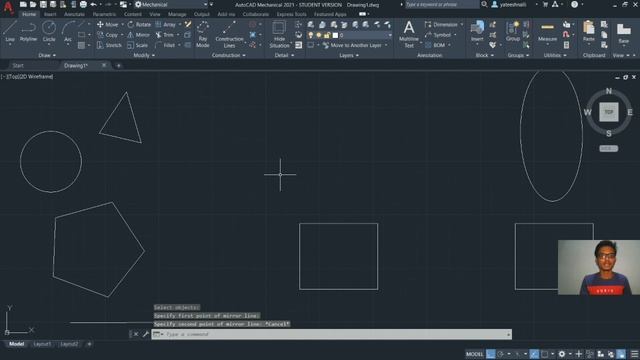Click the Construction Lines tool
The height and width of the screenshot is (360, 640).
coord(229,34)
